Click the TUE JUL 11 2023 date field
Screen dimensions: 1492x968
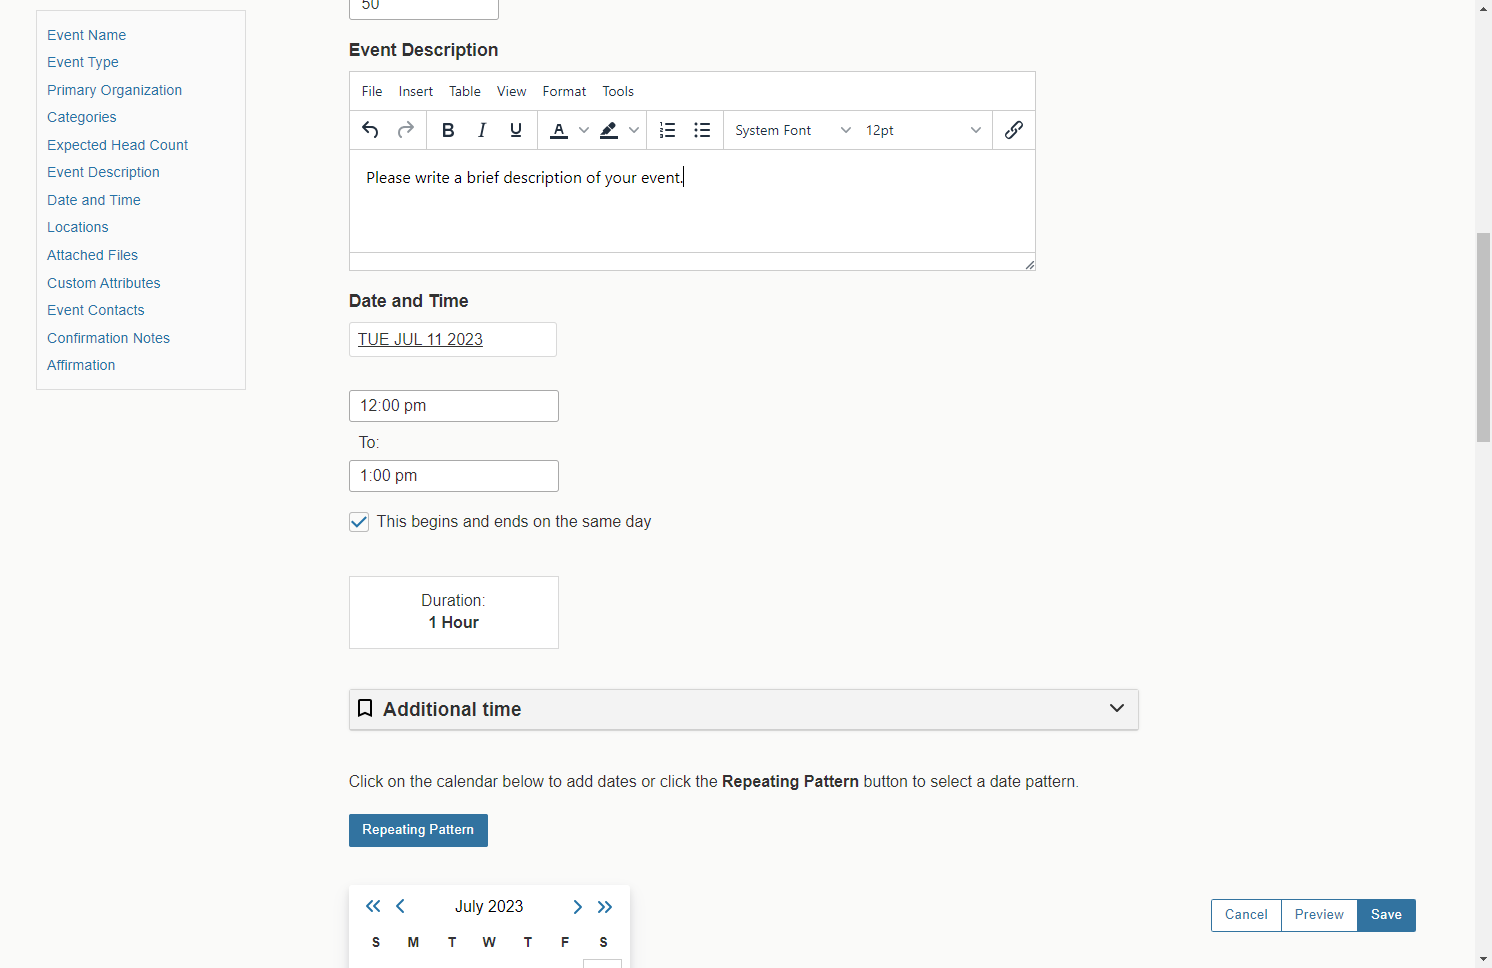tap(453, 340)
